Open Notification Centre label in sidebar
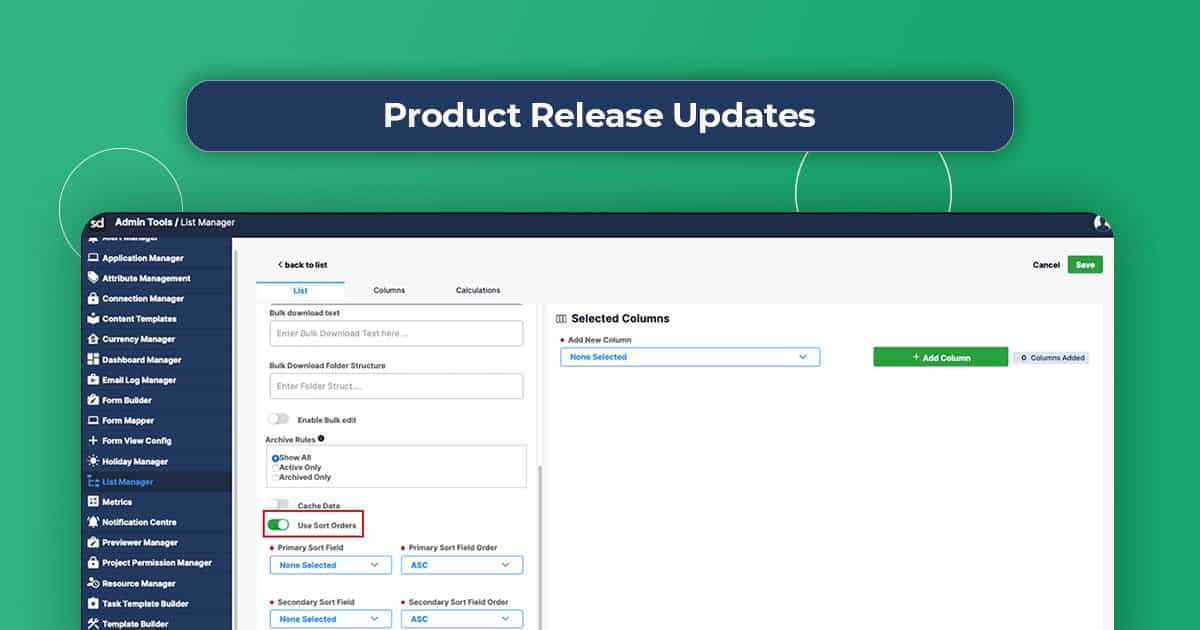 pyautogui.click(x=139, y=522)
